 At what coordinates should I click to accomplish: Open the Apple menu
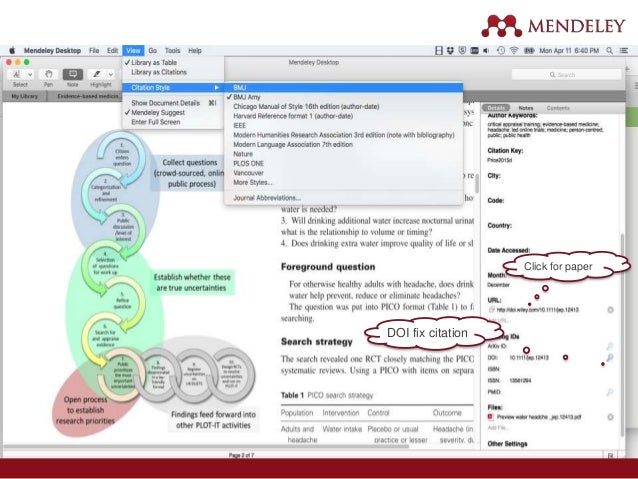(12, 50)
